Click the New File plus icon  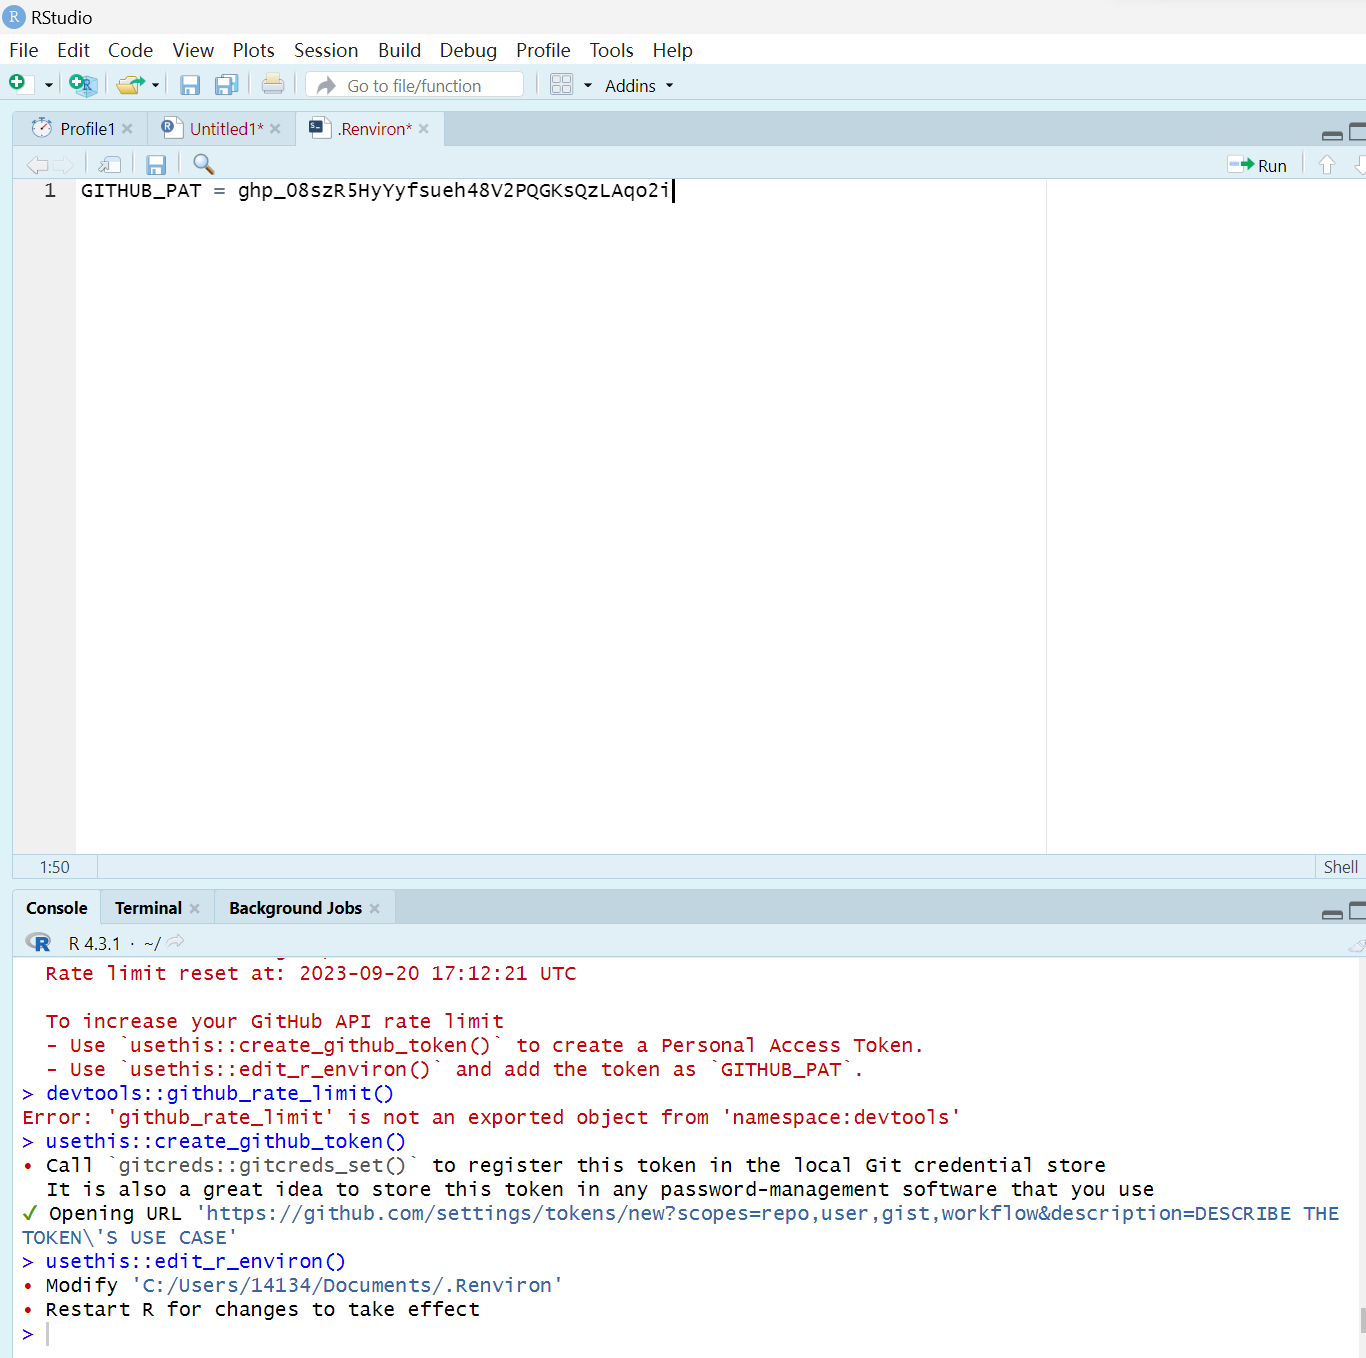point(17,84)
